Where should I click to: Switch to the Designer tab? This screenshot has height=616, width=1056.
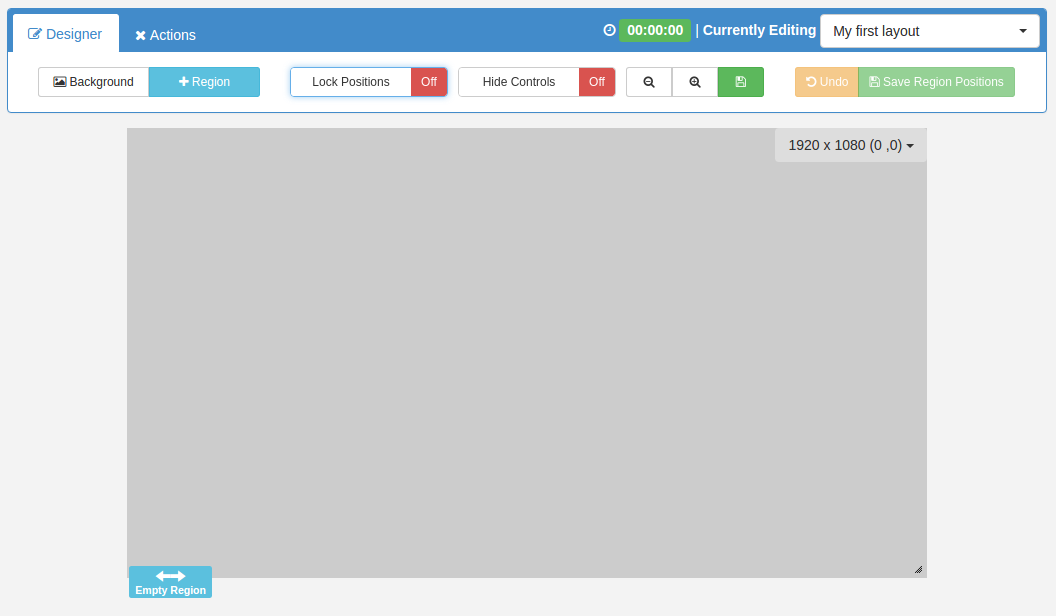pyautogui.click(x=66, y=34)
